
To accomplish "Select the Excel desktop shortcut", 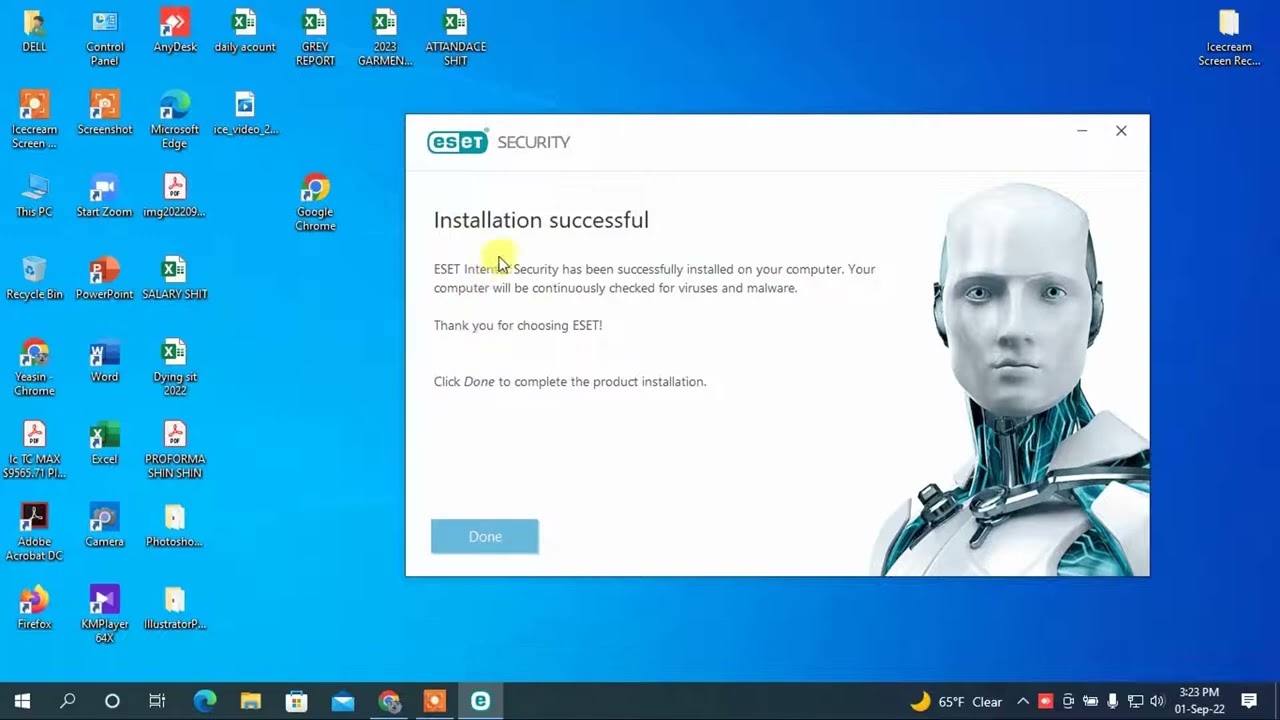I will (x=104, y=443).
